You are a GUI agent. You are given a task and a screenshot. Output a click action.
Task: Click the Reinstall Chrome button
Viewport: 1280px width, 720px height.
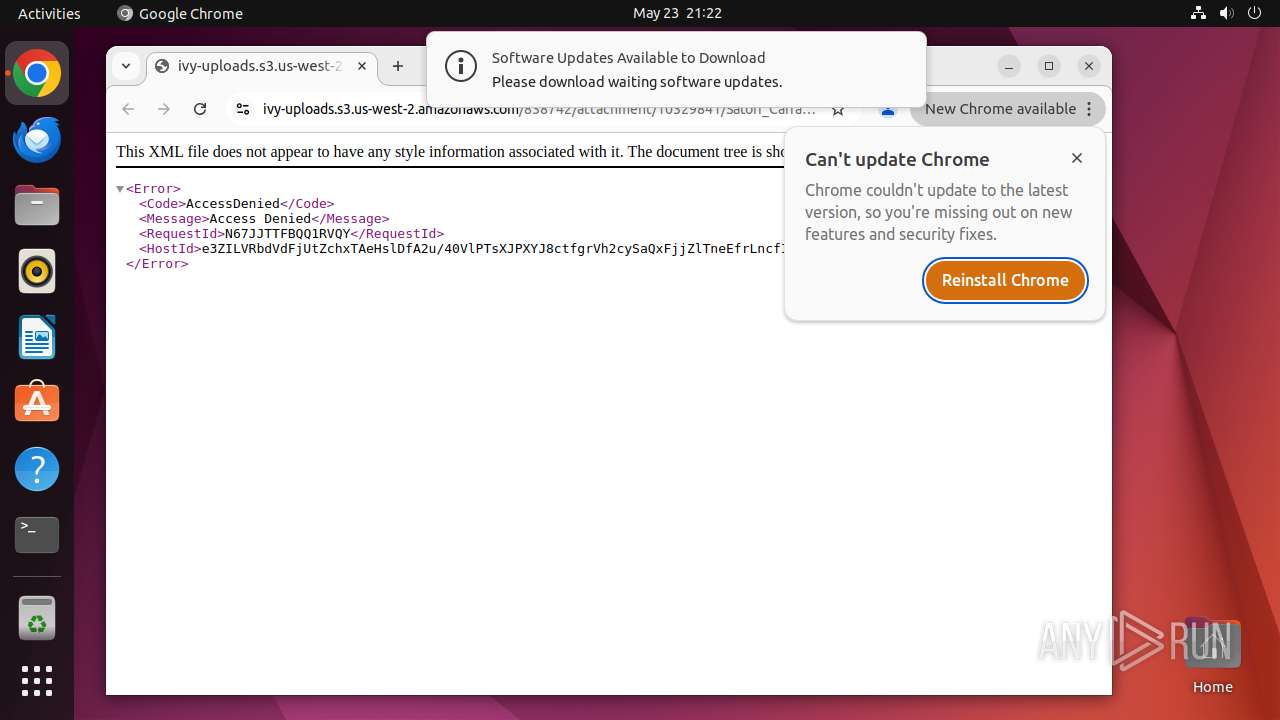point(1005,280)
